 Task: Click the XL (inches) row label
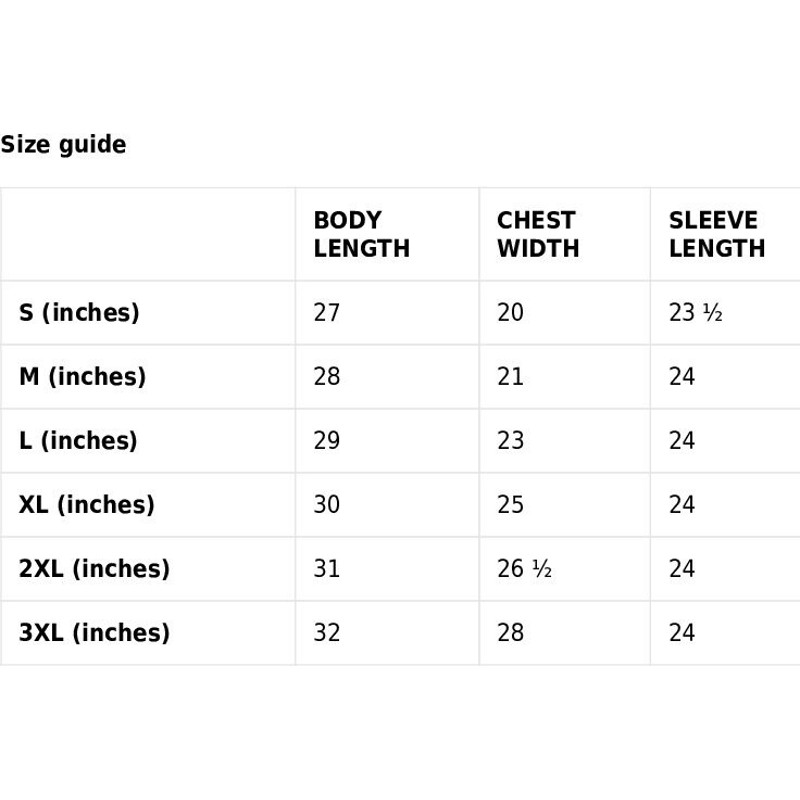87,505
